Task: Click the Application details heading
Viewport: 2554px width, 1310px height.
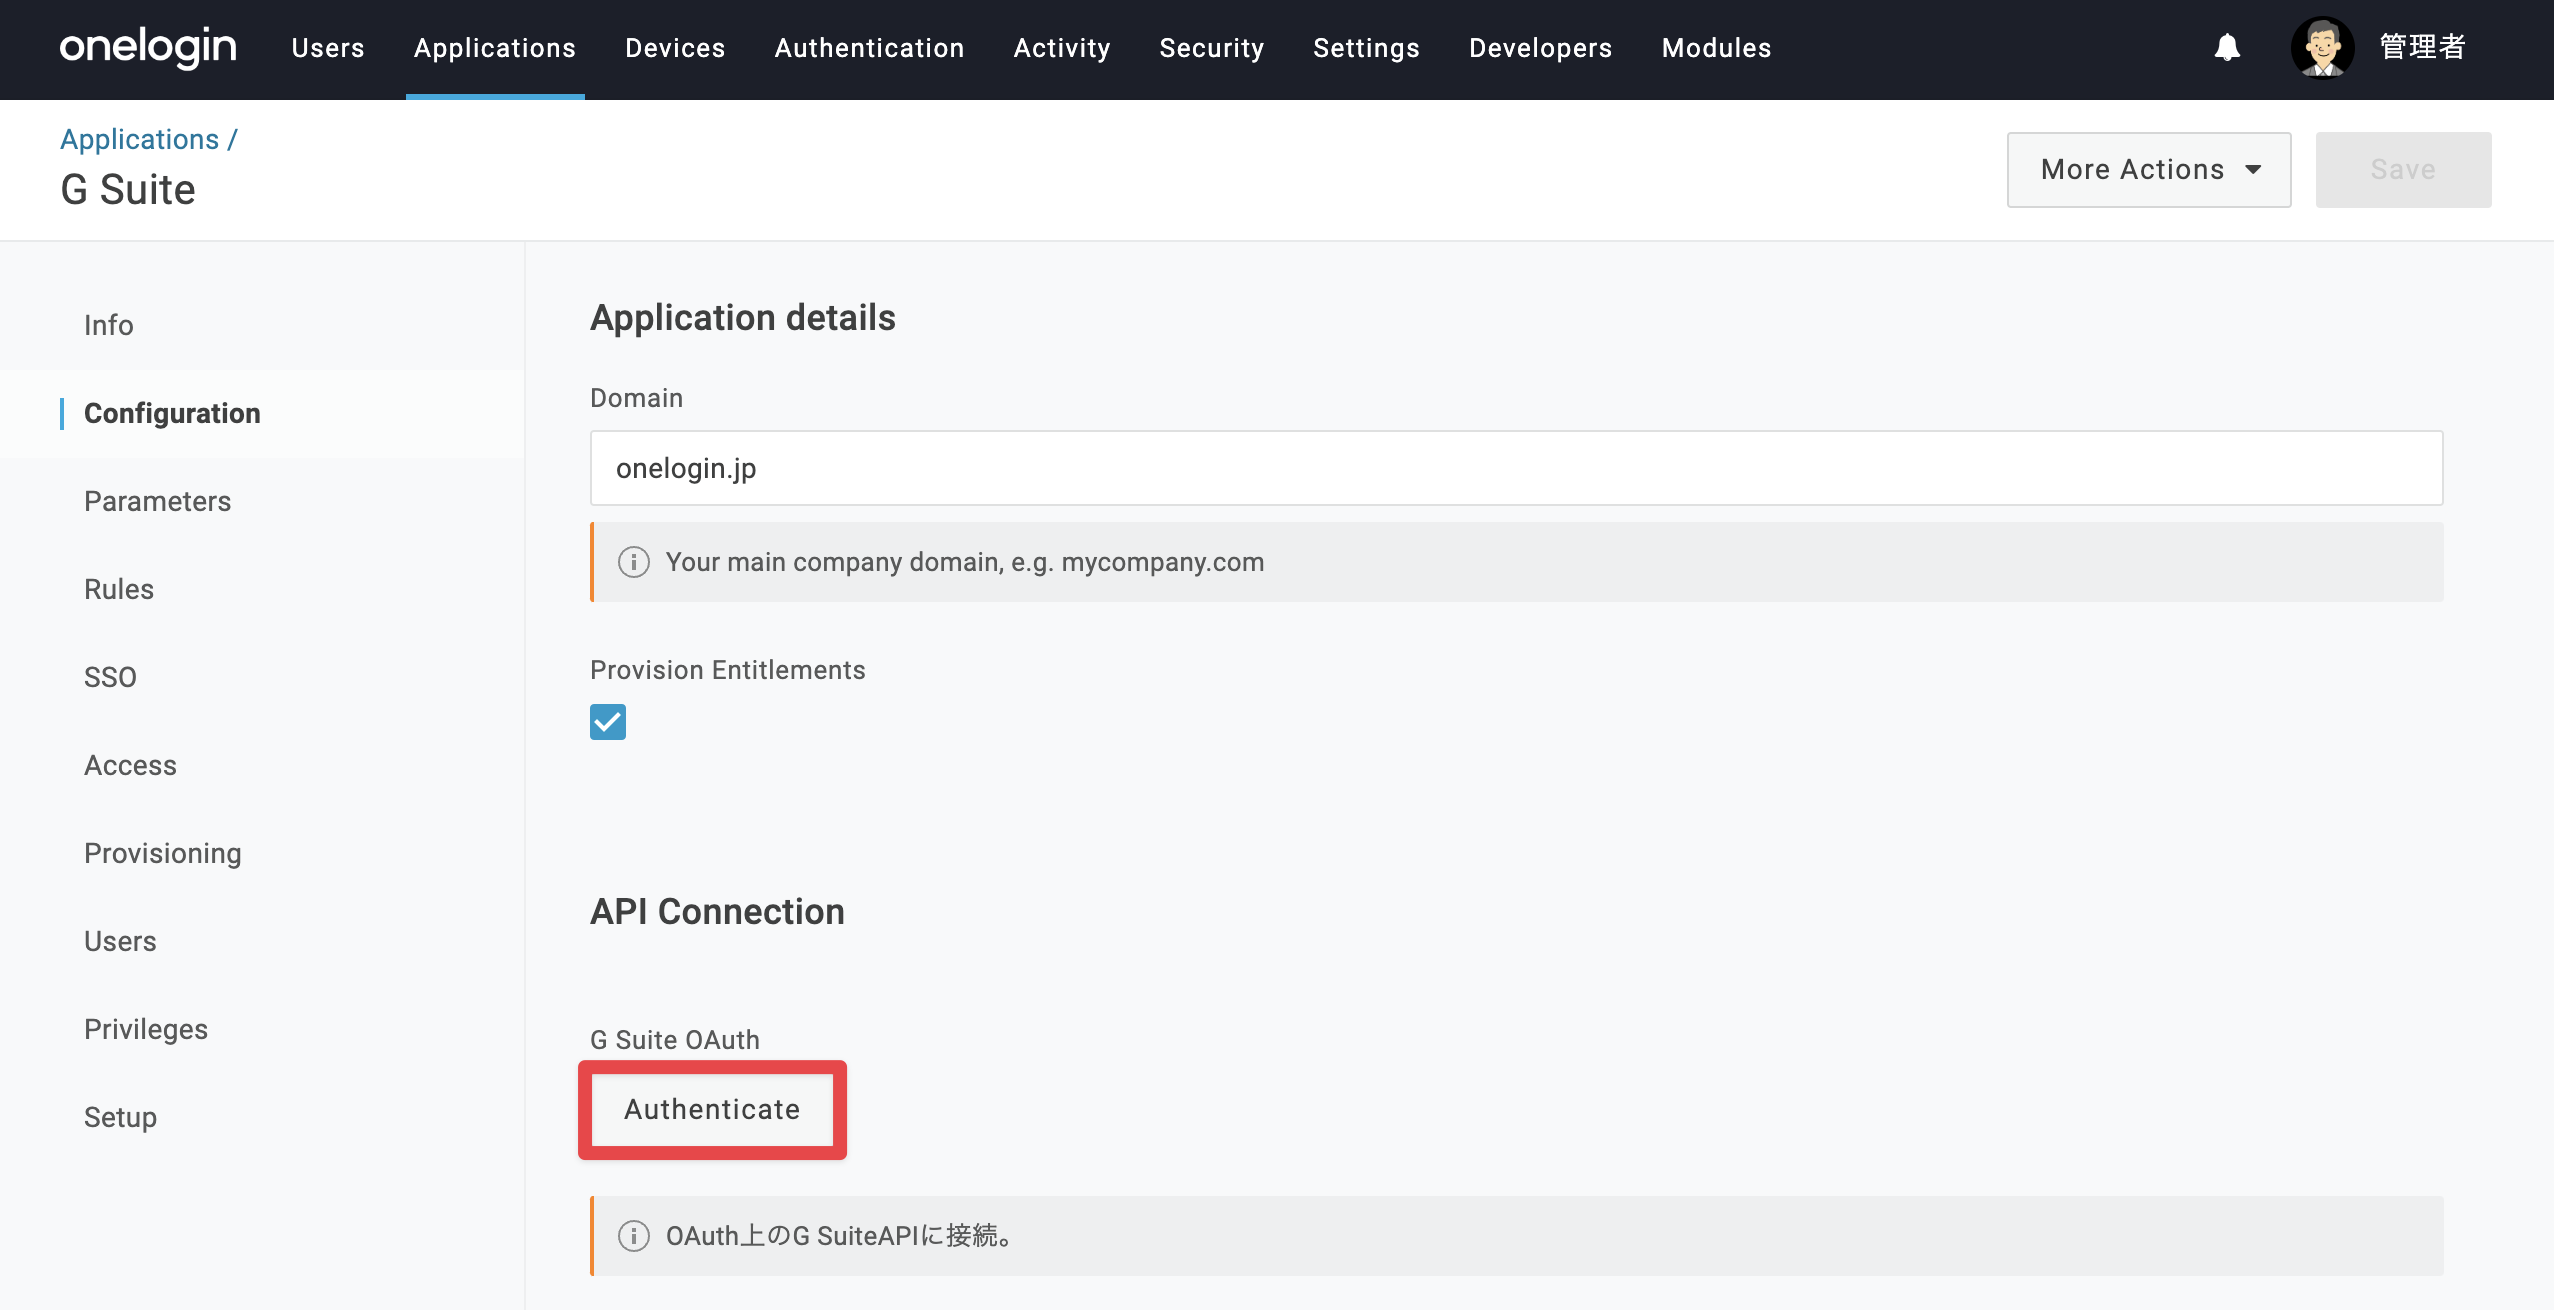Action: [743, 318]
